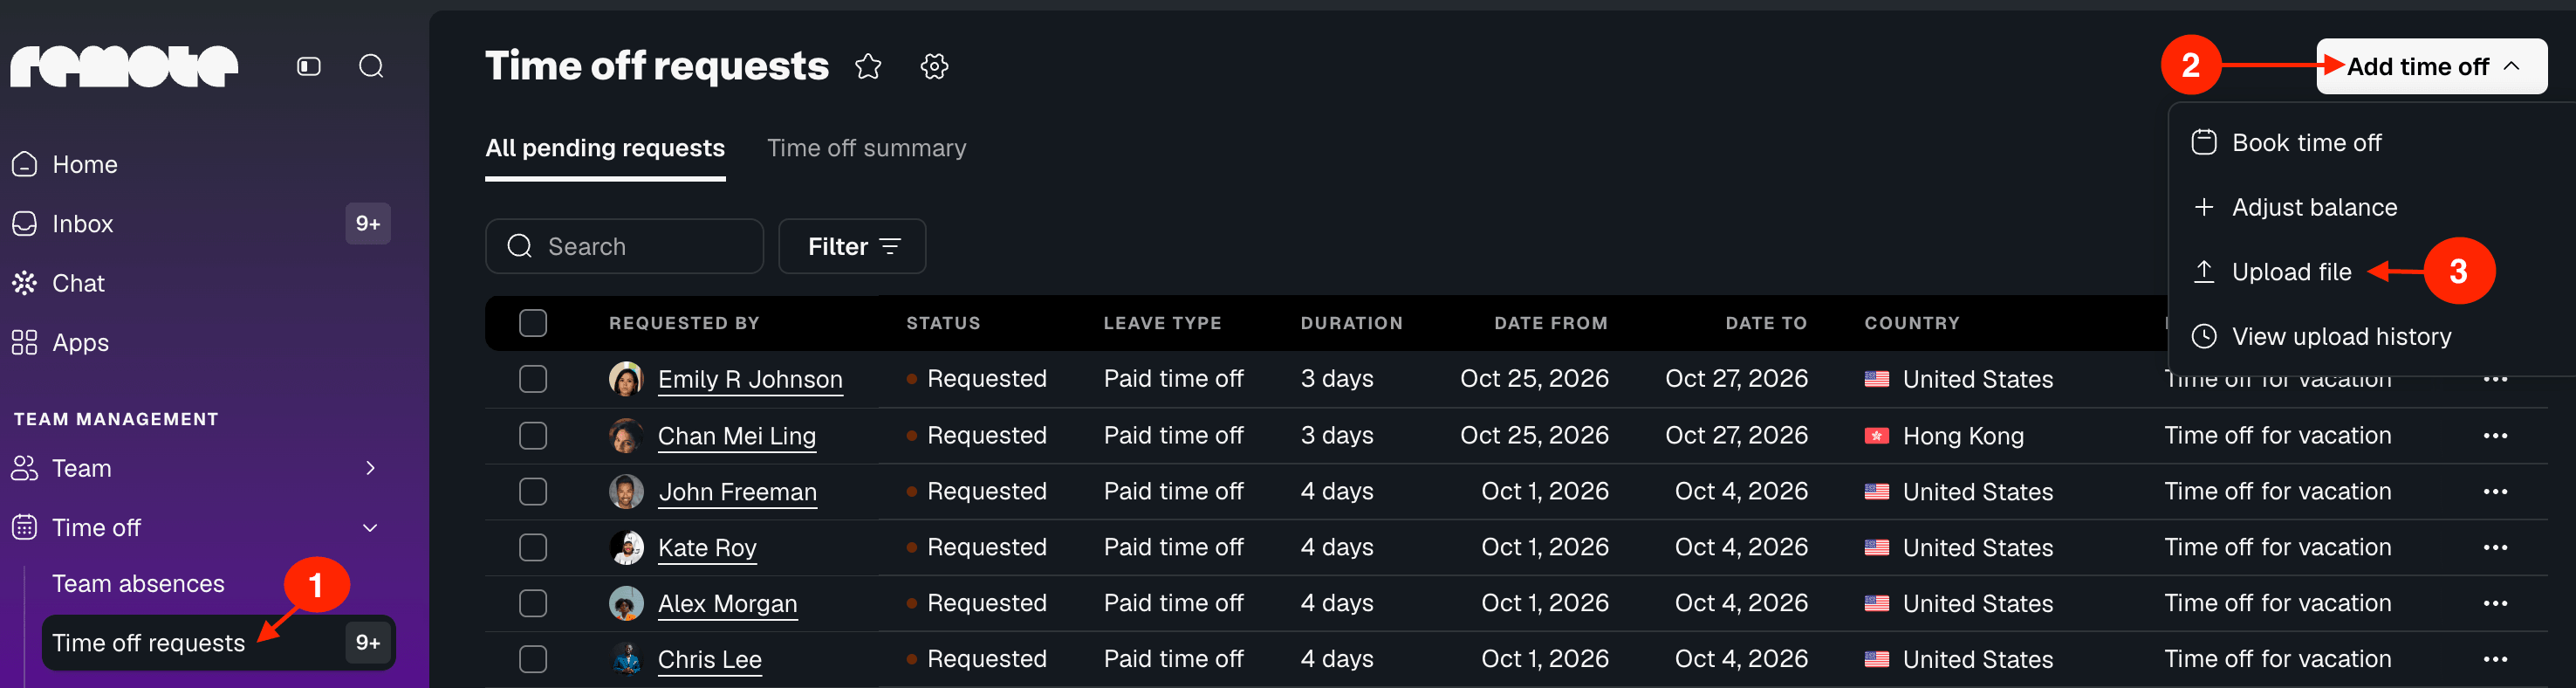The width and height of the screenshot is (2576, 688).
Task: Open John Freeman's profile link
Action: coord(737,491)
